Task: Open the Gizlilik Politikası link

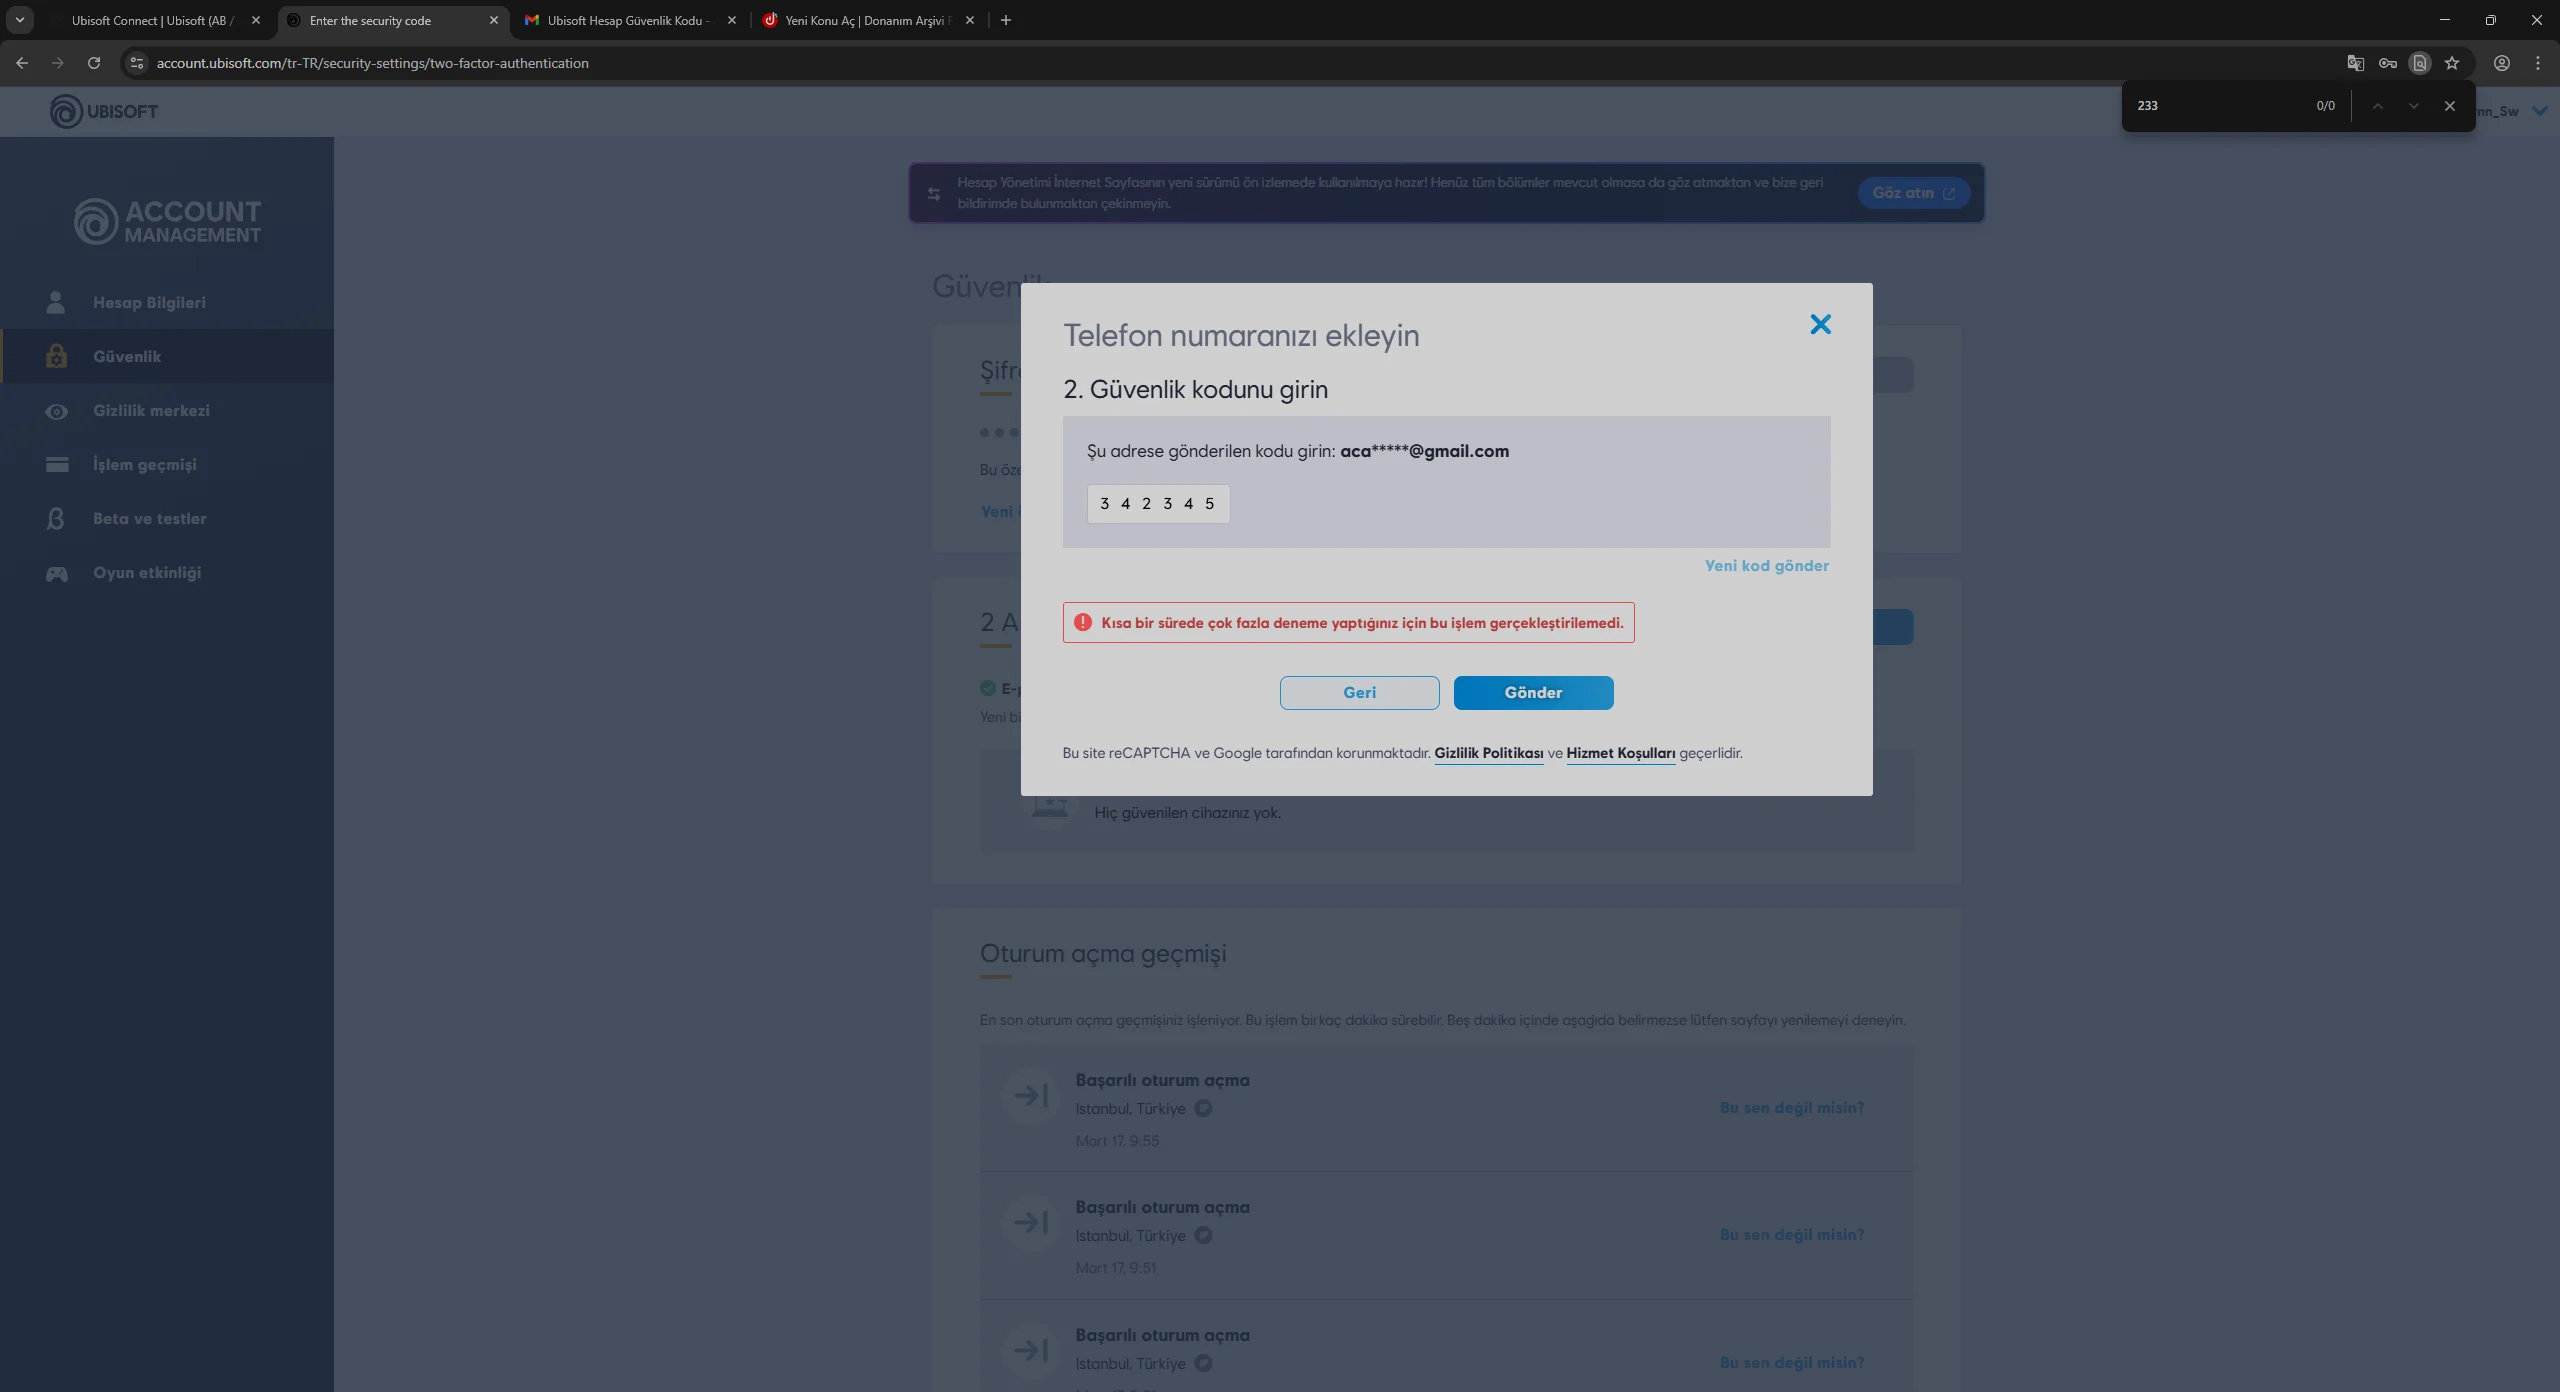Action: [x=1488, y=753]
